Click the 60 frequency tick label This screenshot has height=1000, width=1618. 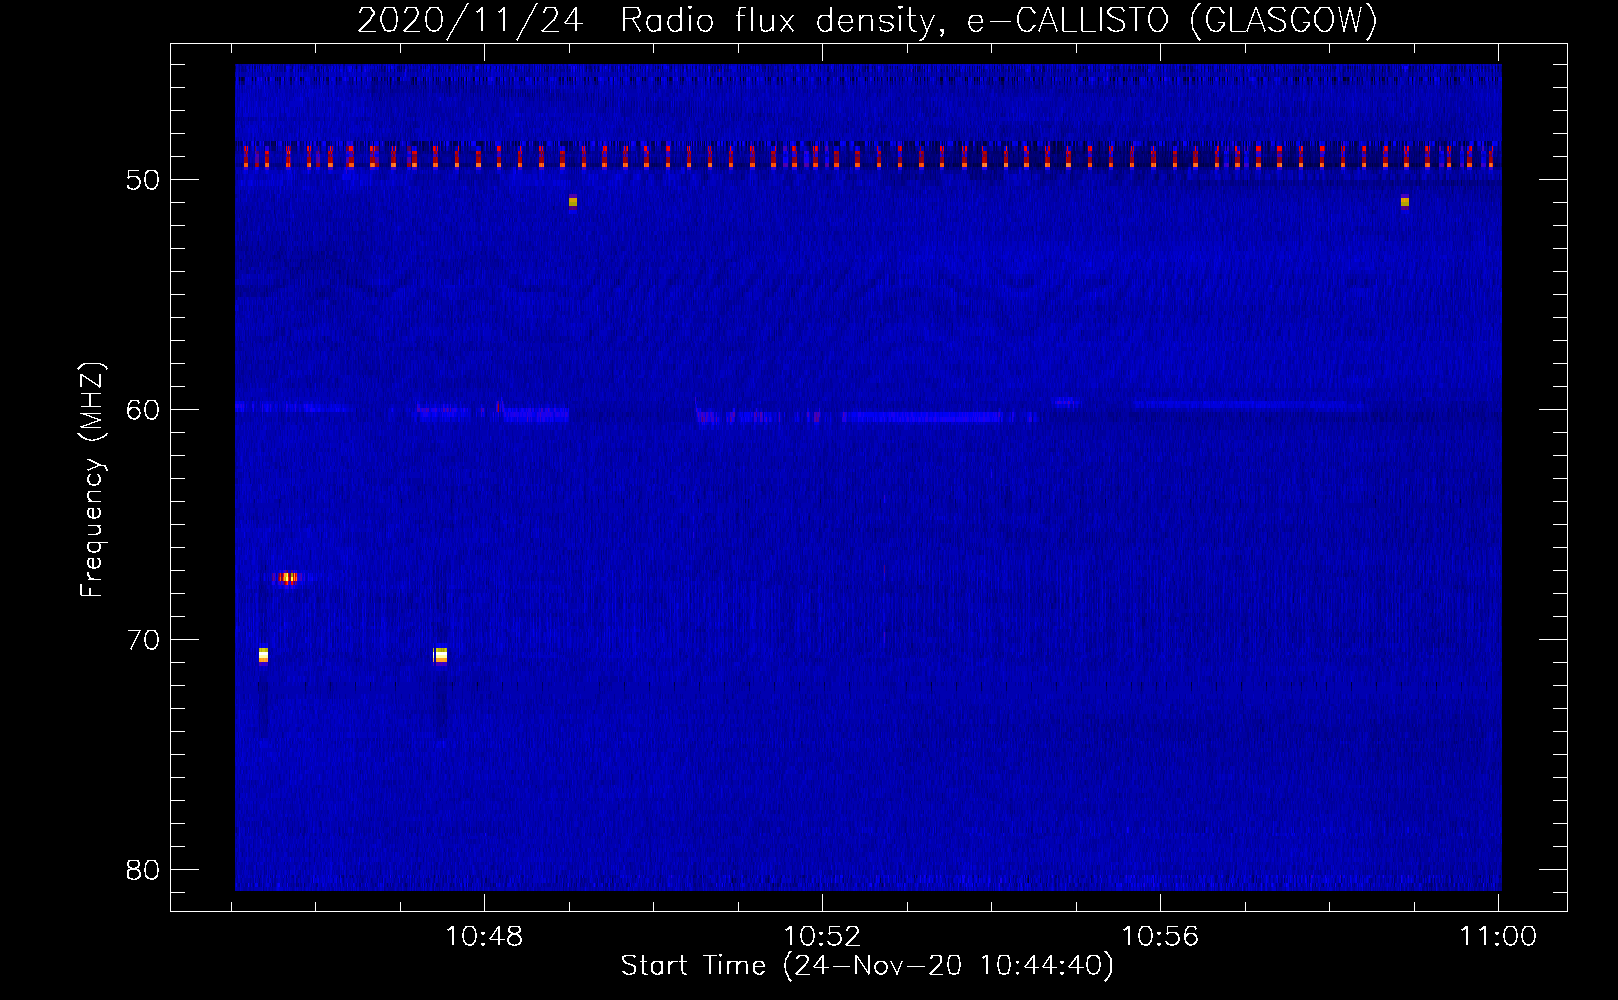coord(143,410)
